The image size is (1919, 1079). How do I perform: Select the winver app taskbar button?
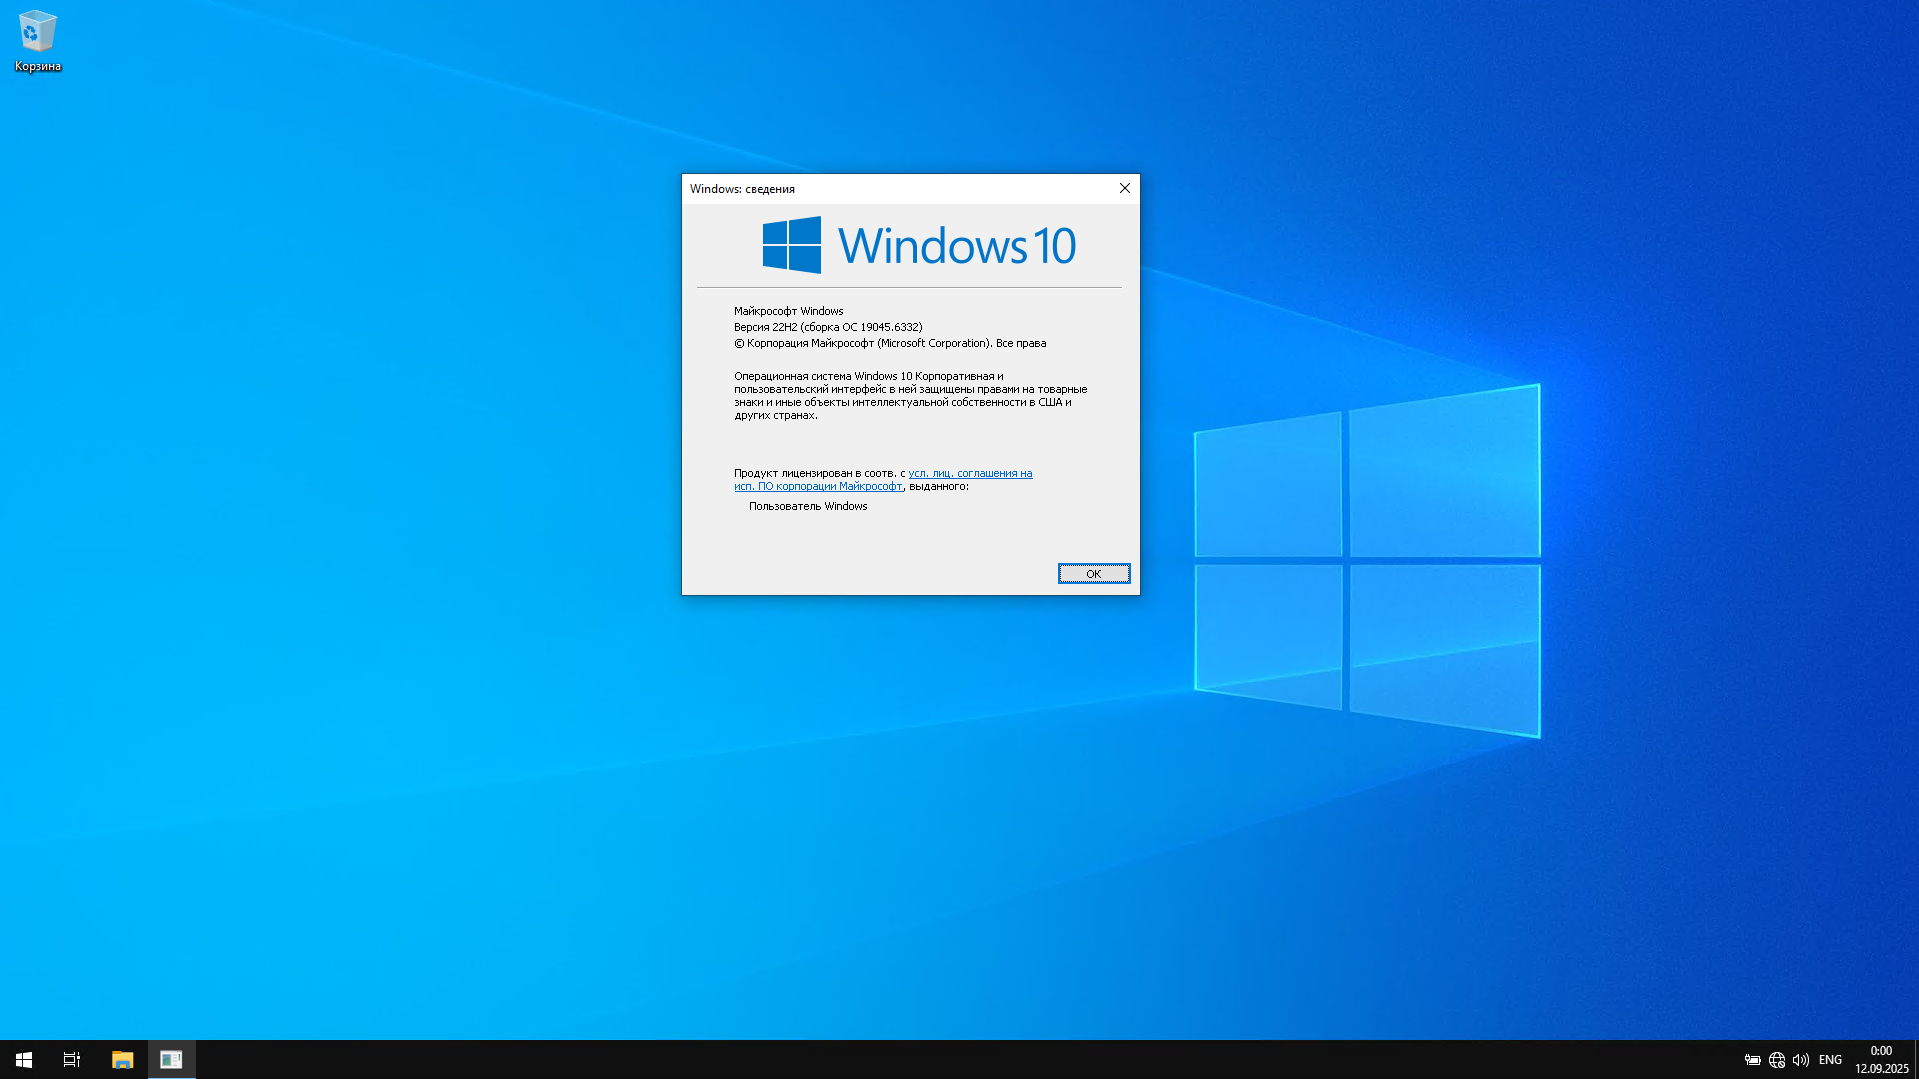171,1059
